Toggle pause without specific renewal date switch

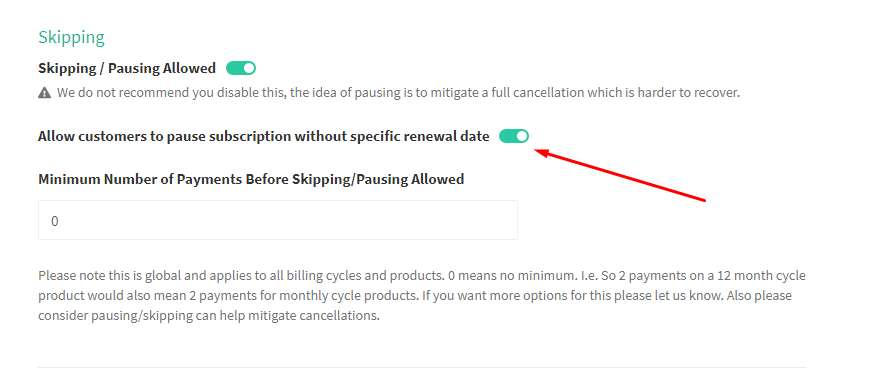pyautogui.click(x=514, y=136)
